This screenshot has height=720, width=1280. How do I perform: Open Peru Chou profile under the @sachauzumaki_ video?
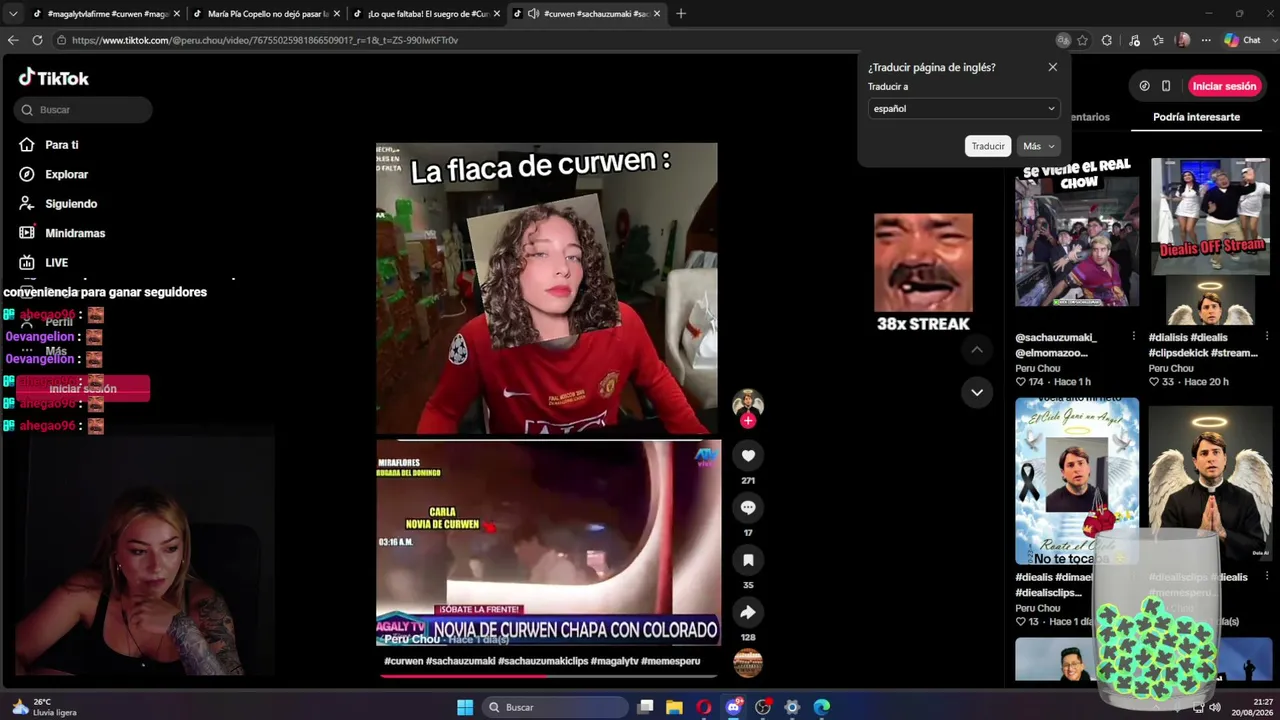tap(1038, 368)
